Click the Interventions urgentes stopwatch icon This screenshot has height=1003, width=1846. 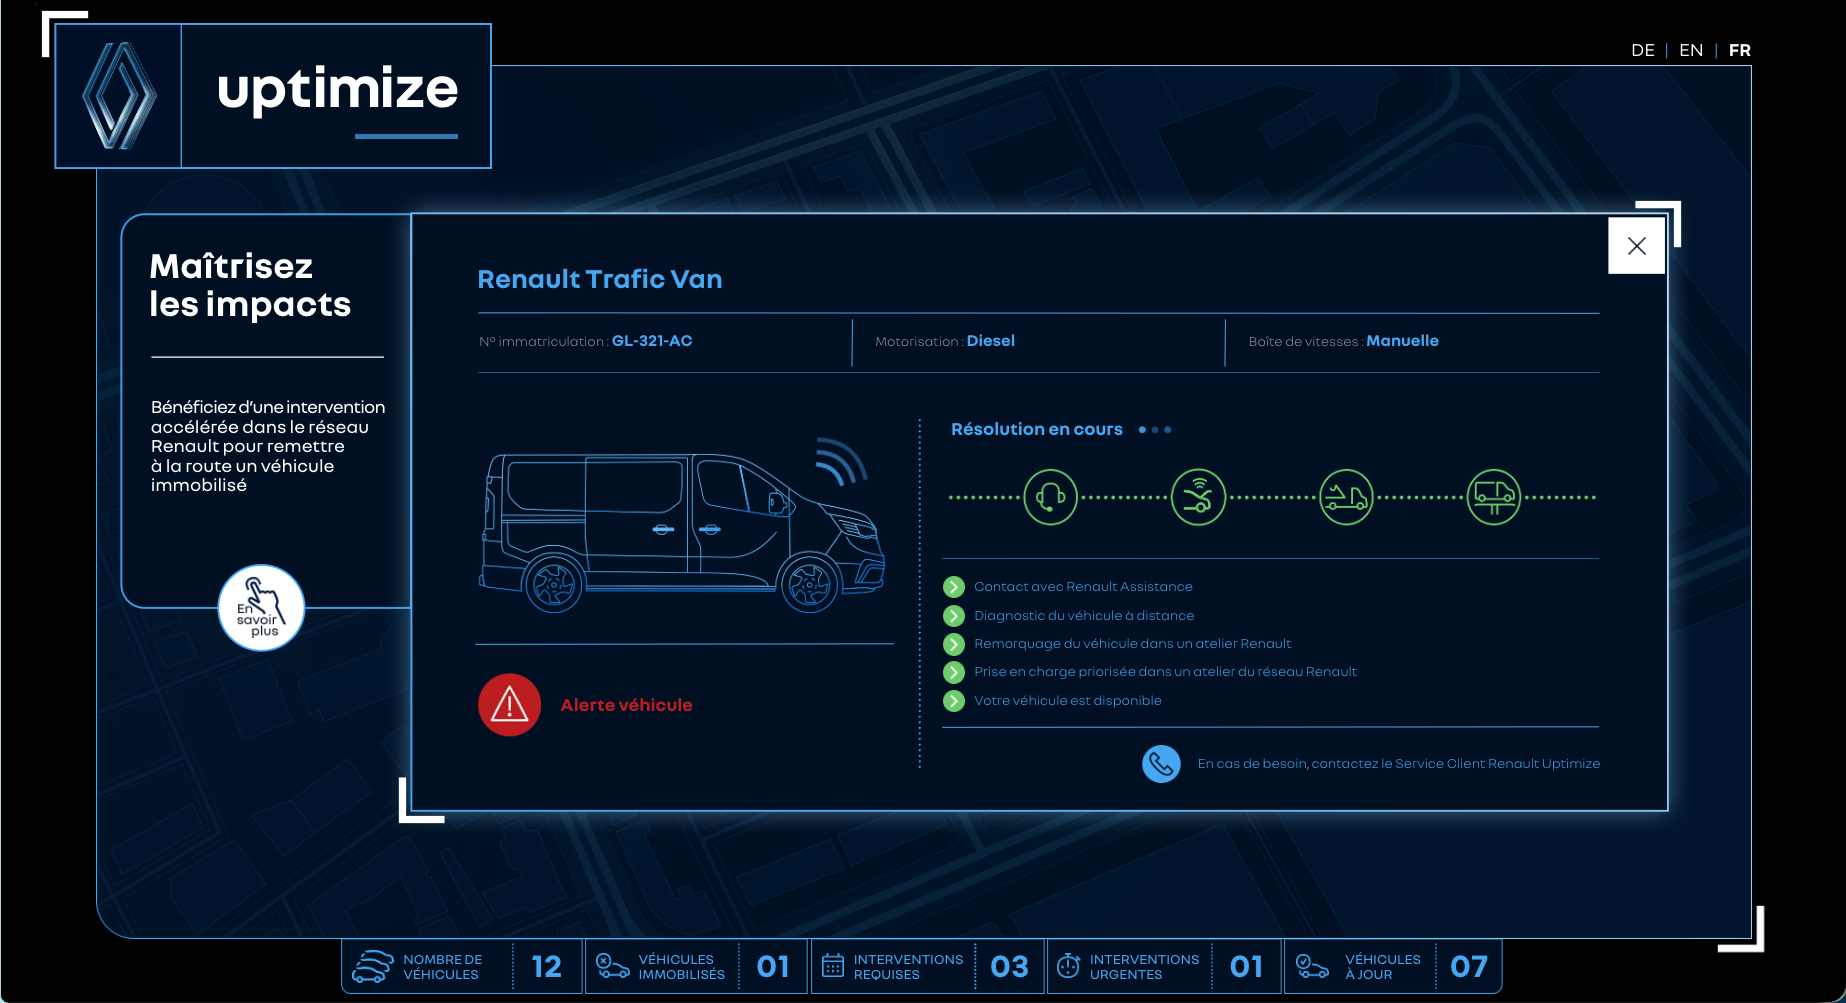coord(1068,966)
